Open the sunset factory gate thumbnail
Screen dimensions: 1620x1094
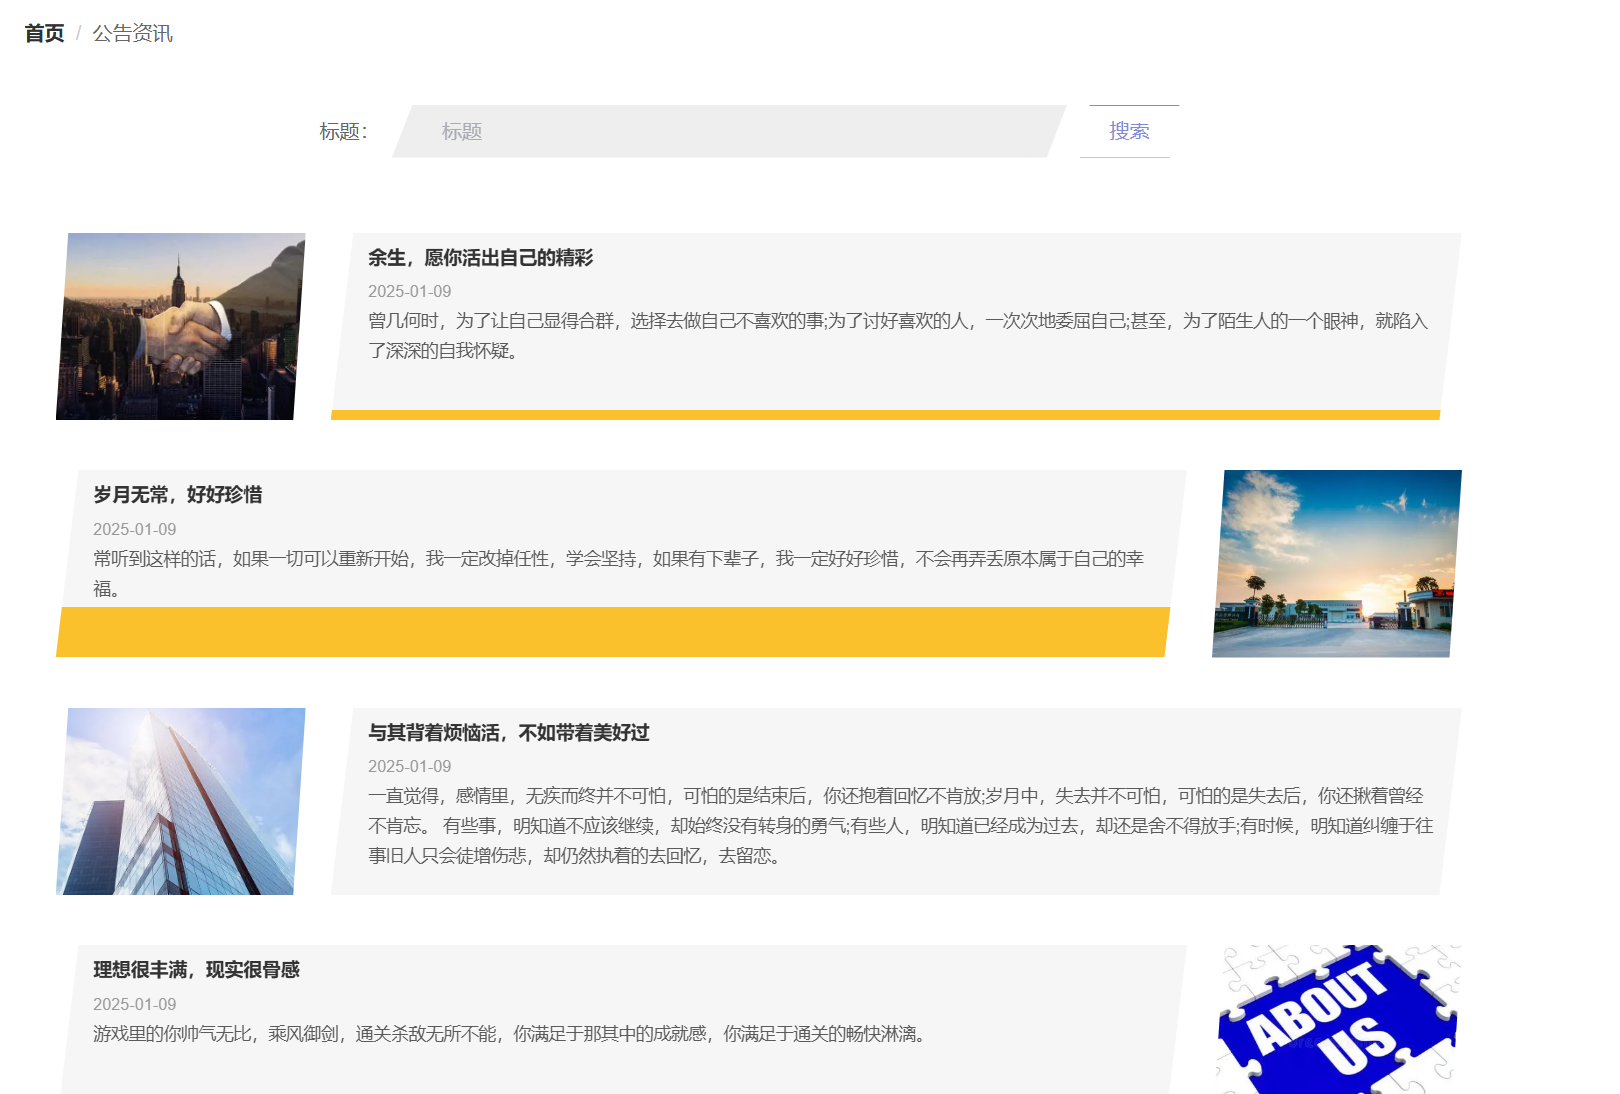point(1336,563)
